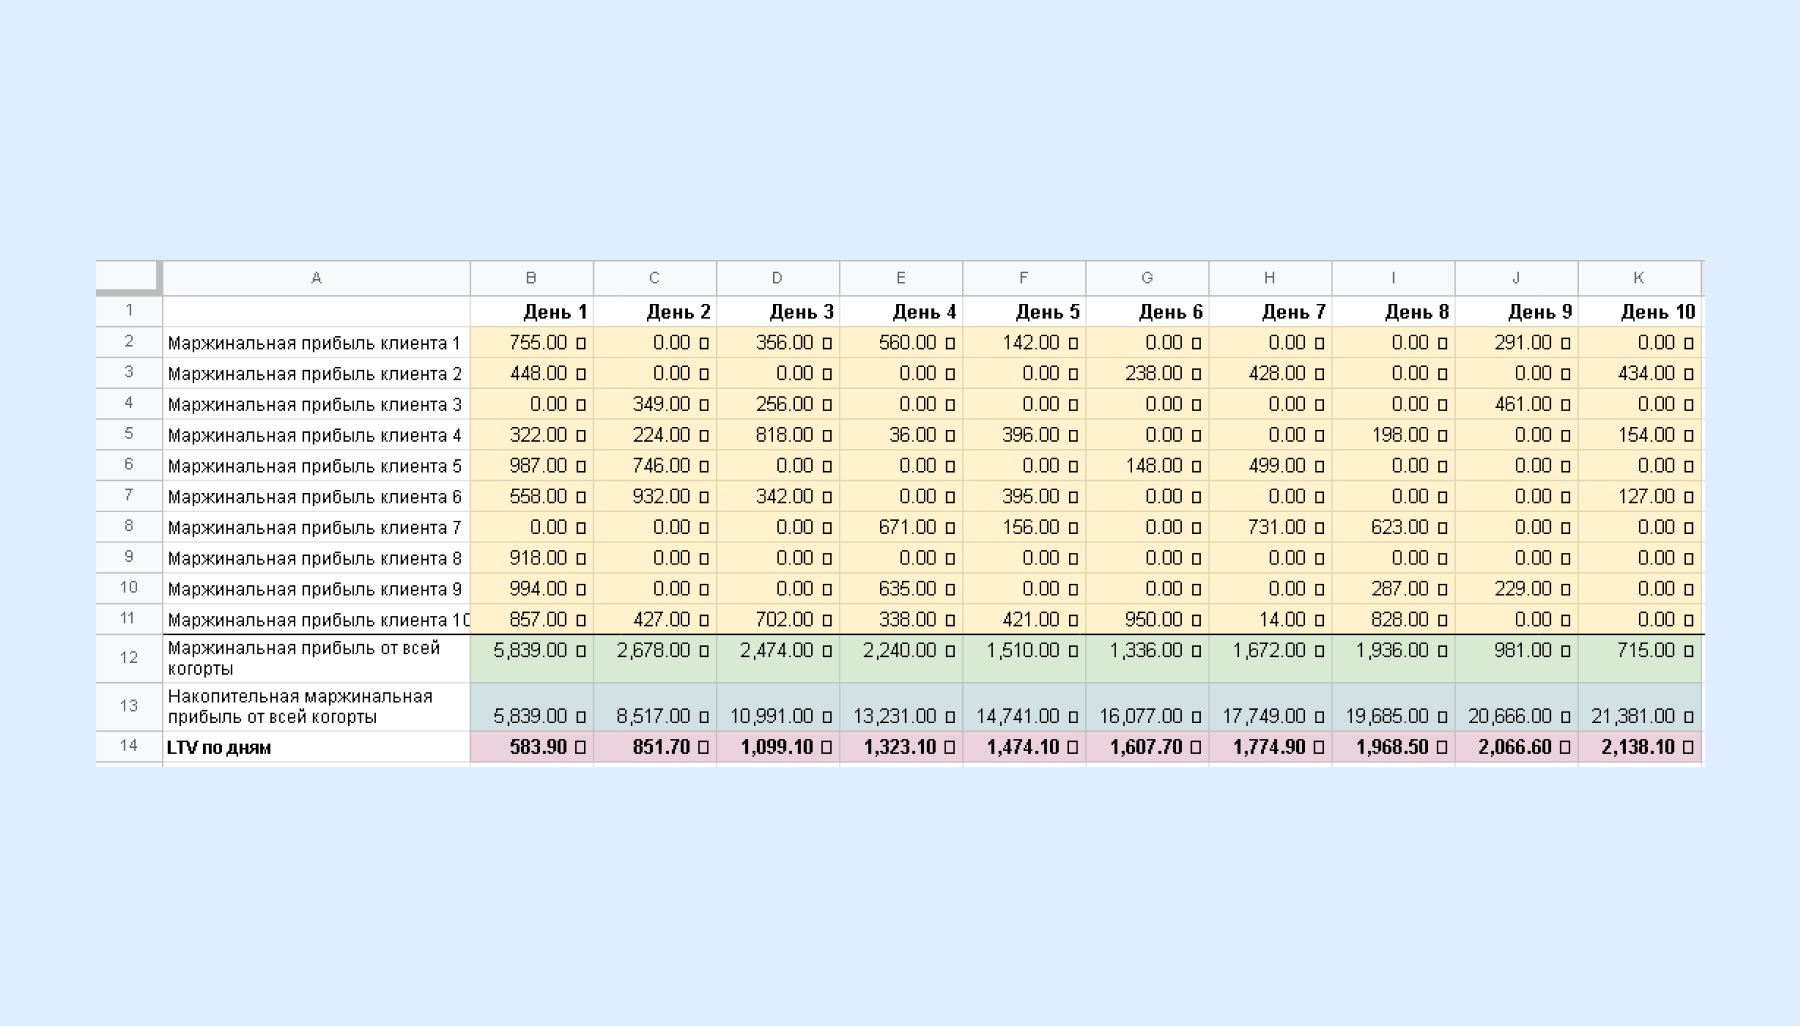Select row 14 header
The image size is (1800, 1026).
(x=129, y=746)
